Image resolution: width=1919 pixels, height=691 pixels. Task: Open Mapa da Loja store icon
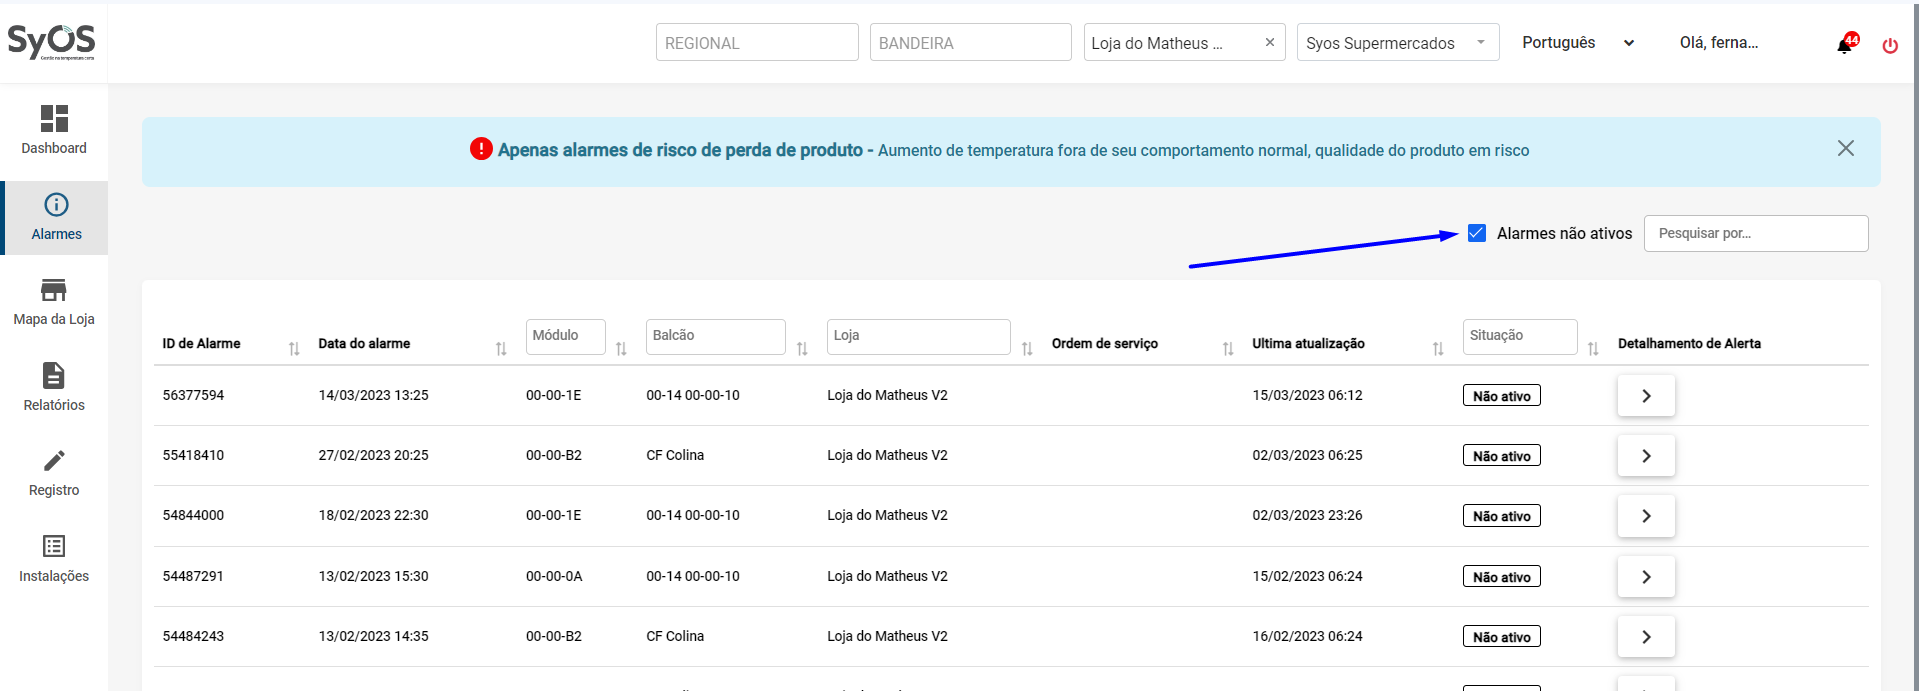click(x=54, y=290)
